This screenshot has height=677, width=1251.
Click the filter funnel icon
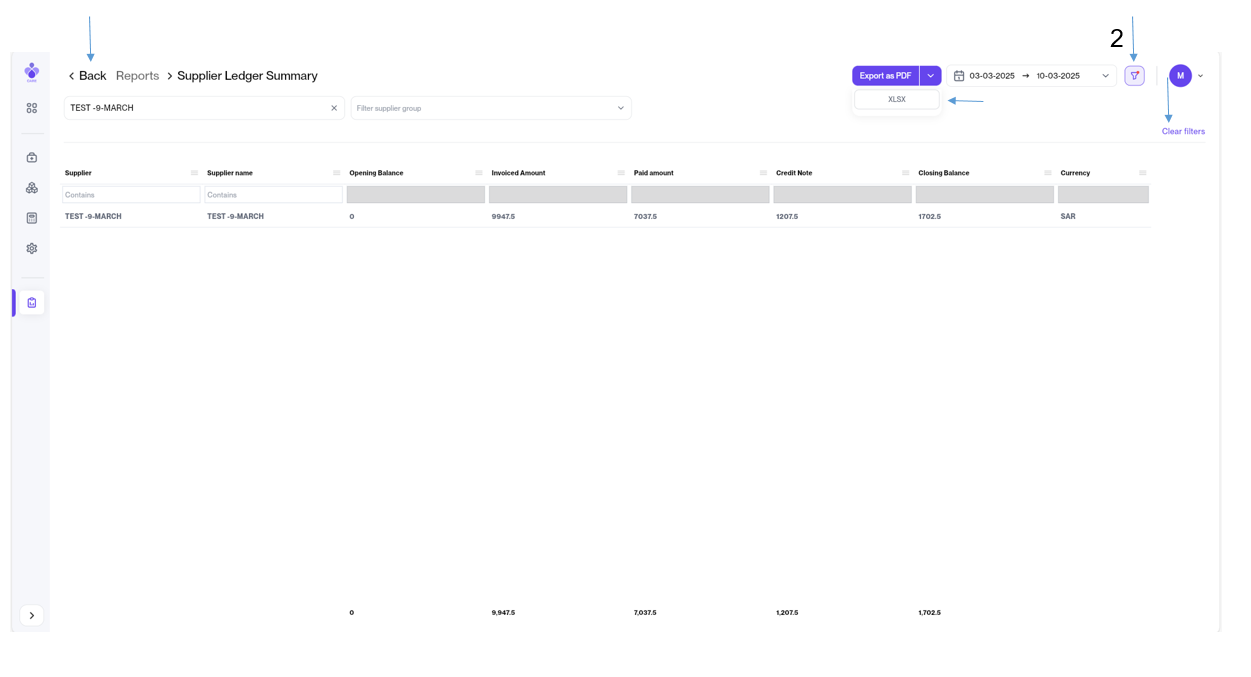[1134, 76]
